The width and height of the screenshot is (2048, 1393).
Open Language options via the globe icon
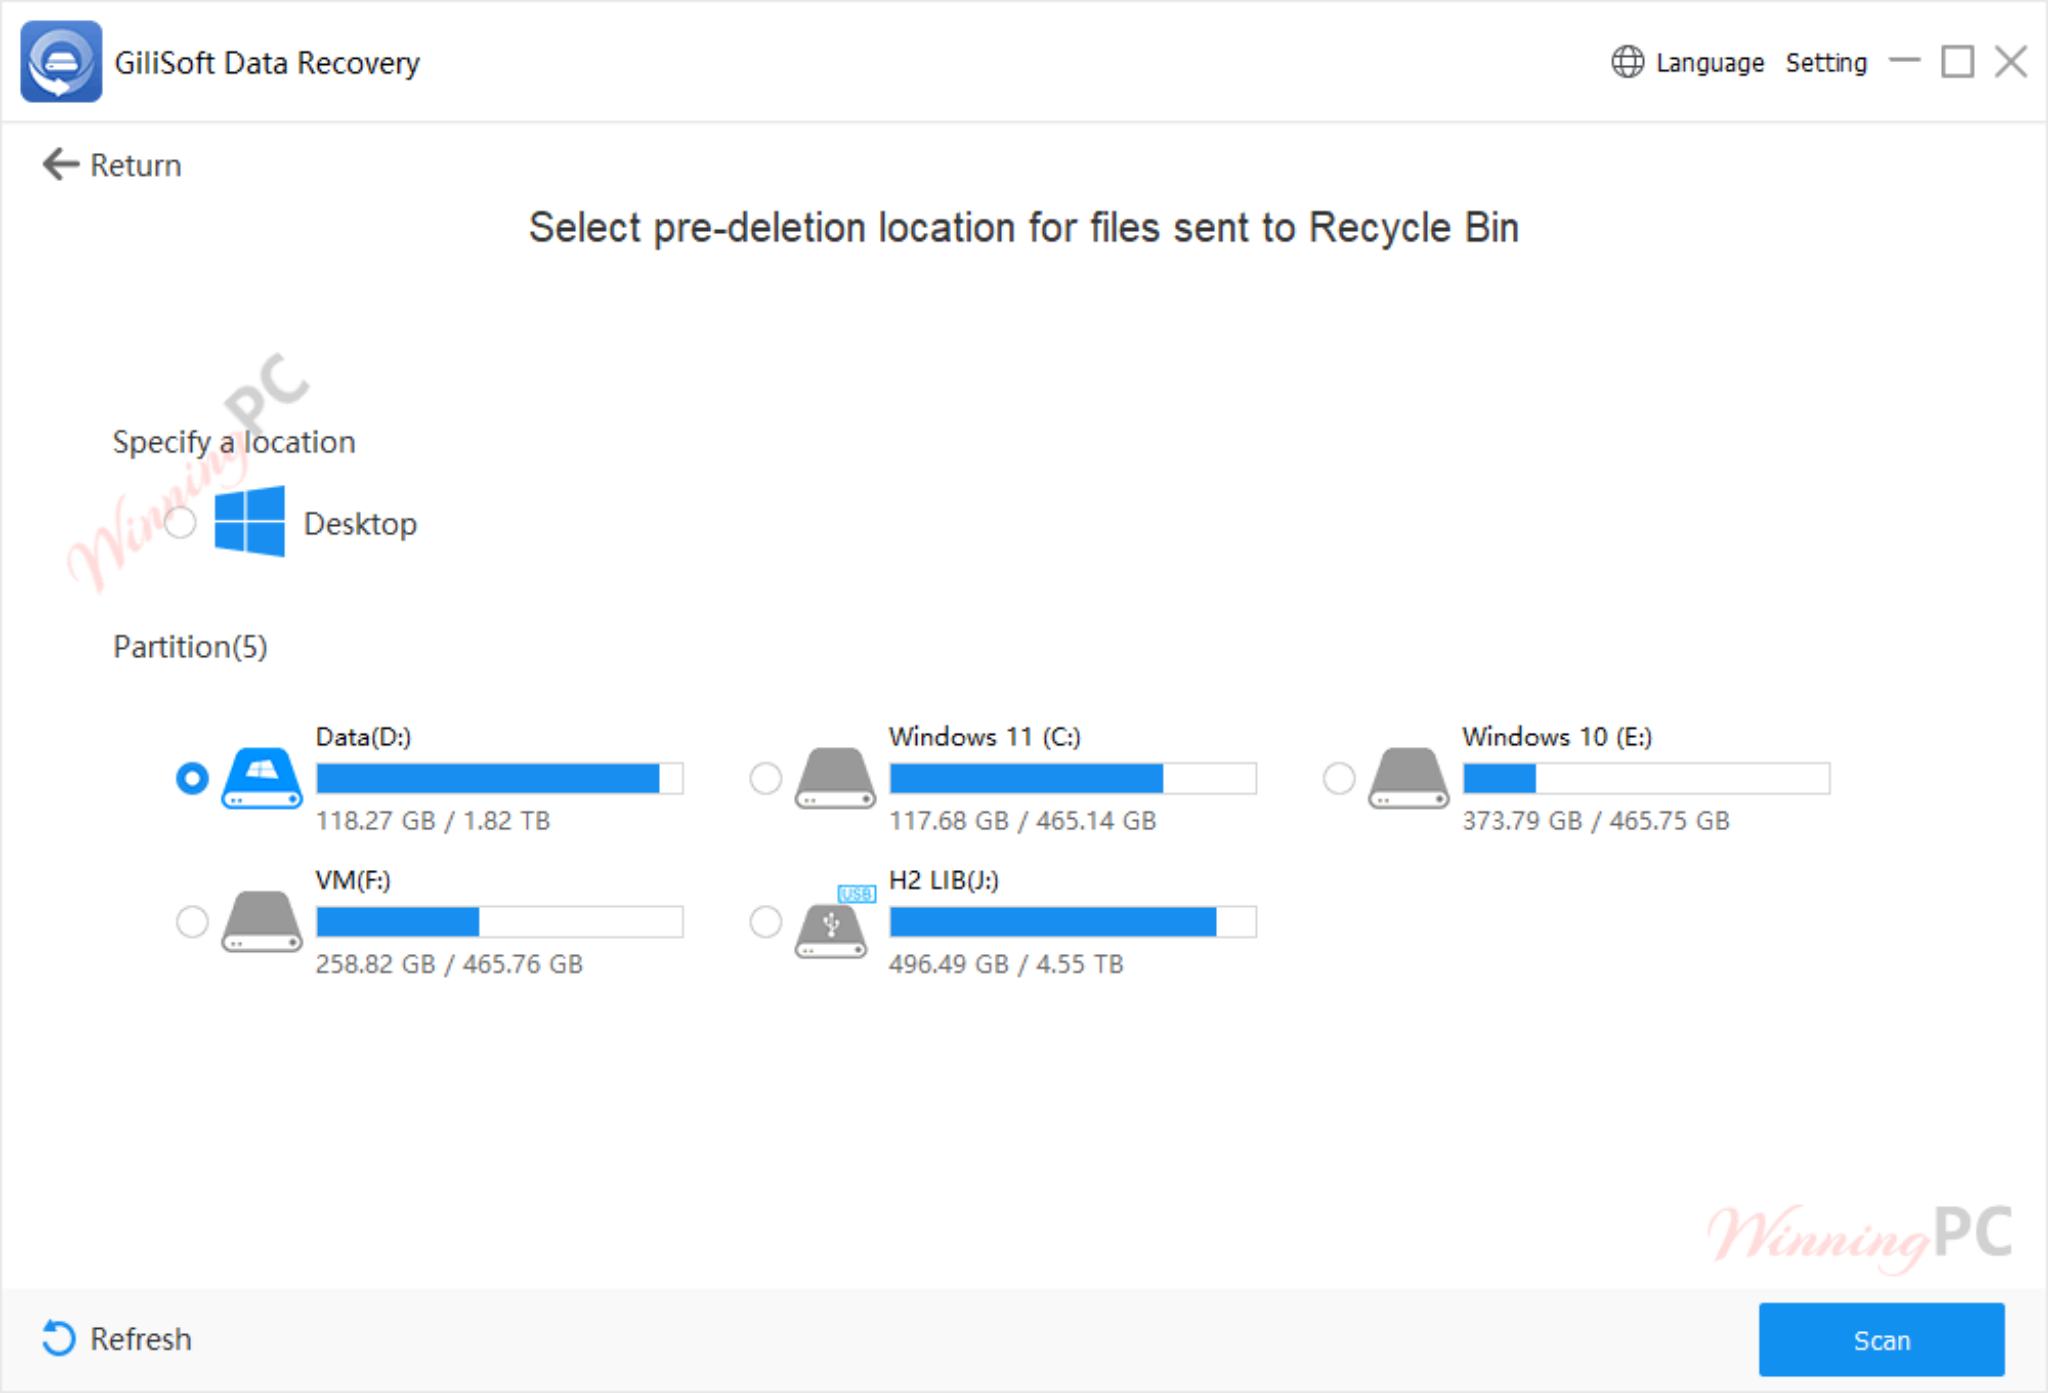(x=1628, y=60)
